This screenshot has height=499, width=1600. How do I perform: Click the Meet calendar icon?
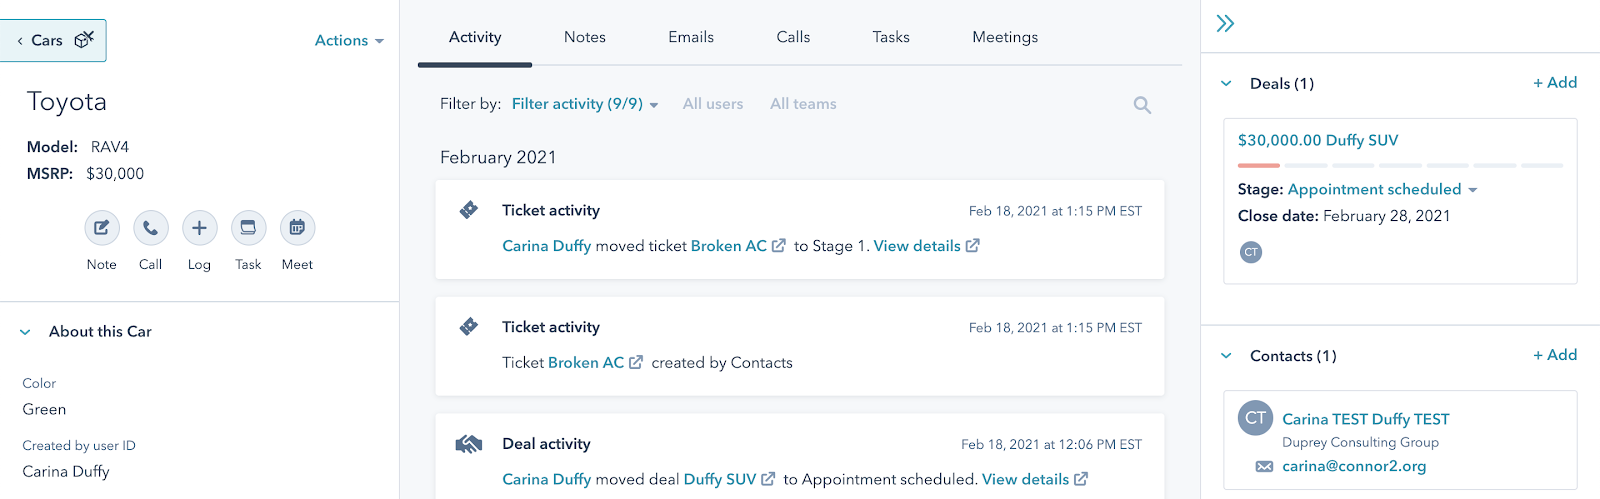pos(297,228)
